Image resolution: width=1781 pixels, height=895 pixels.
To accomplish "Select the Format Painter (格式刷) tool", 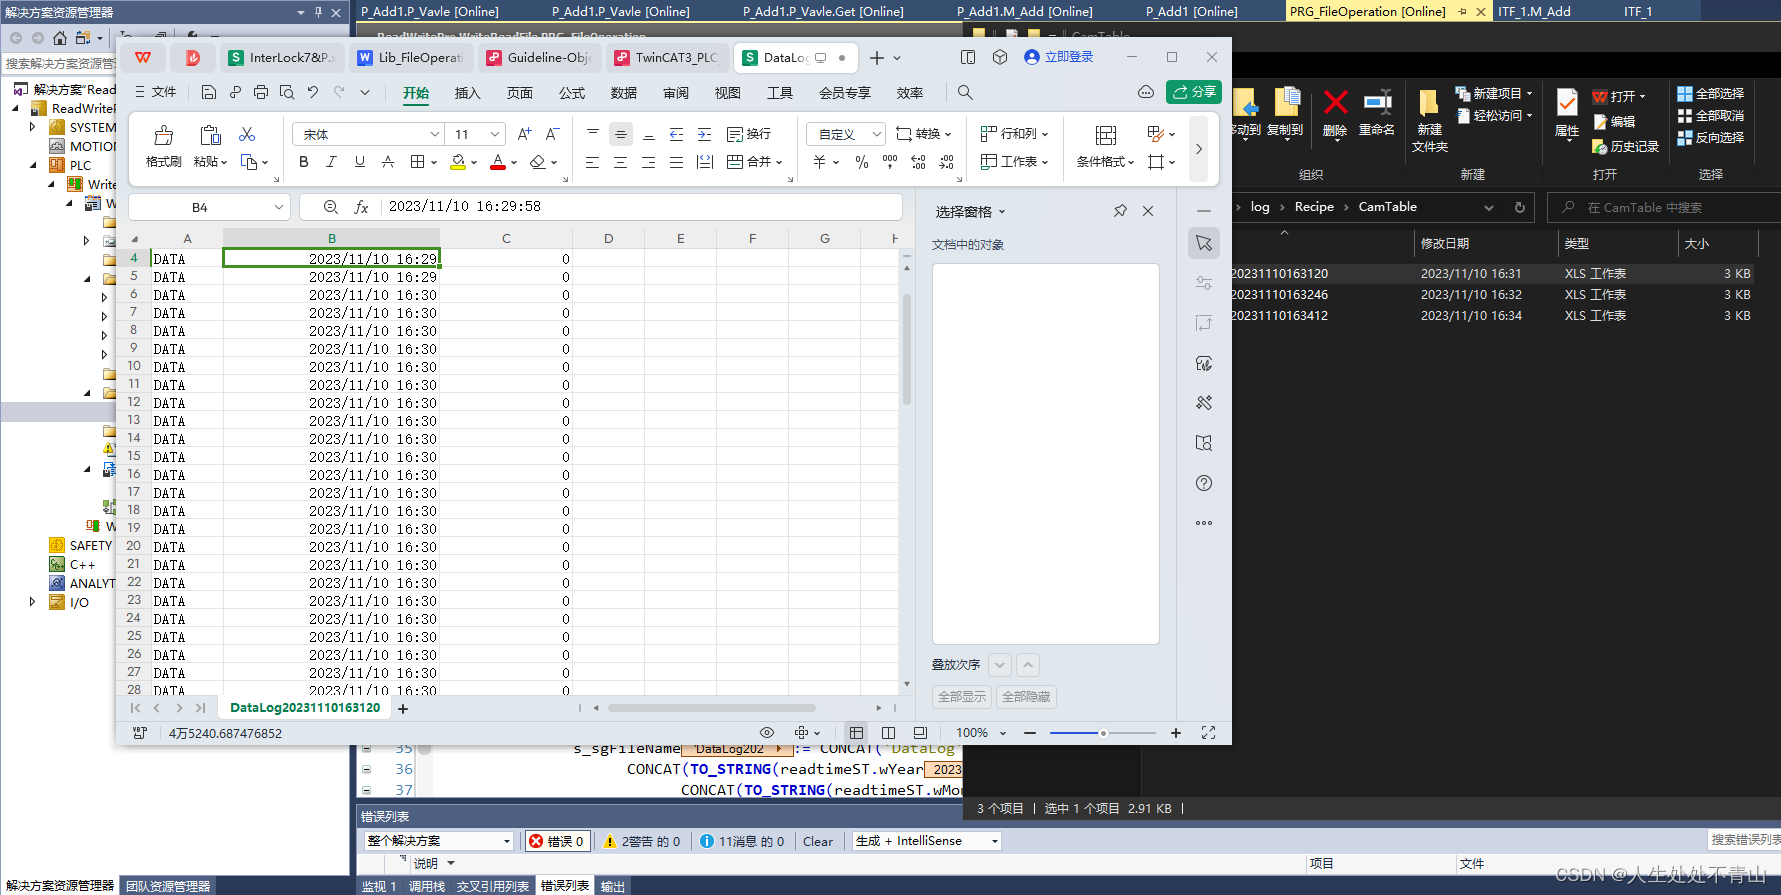I will (x=163, y=146).
